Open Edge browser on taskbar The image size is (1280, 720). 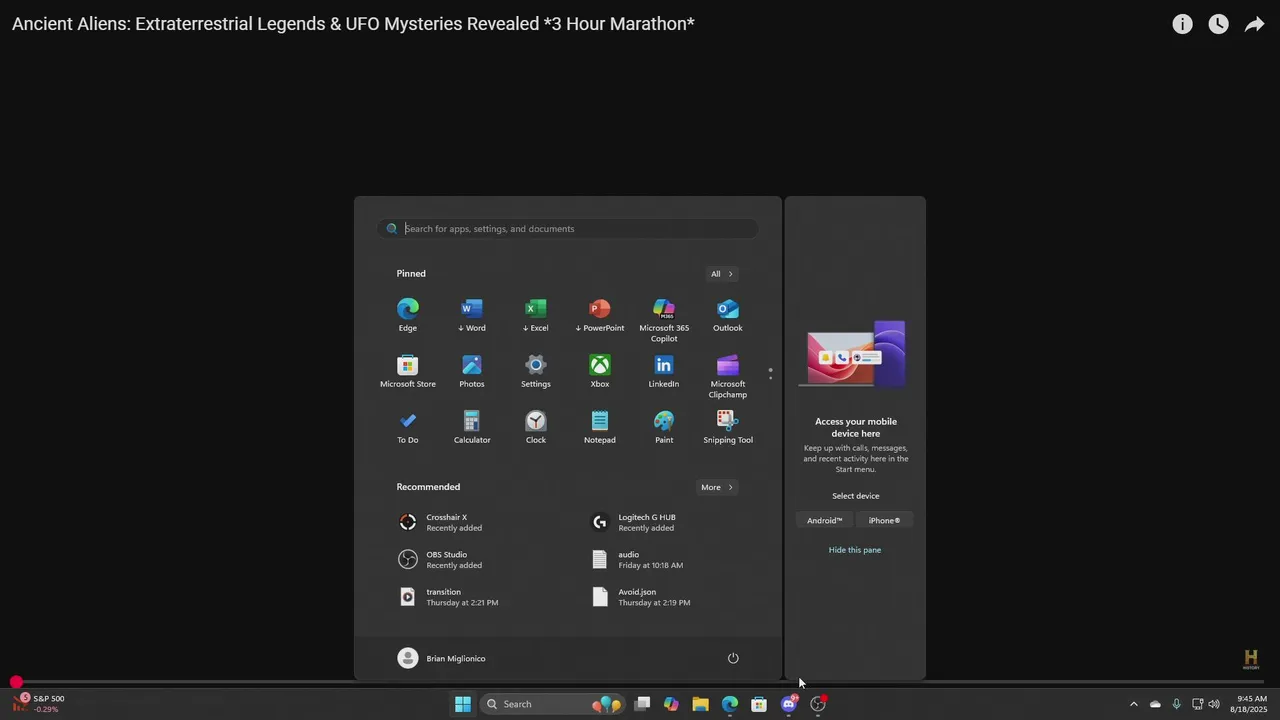730,704
